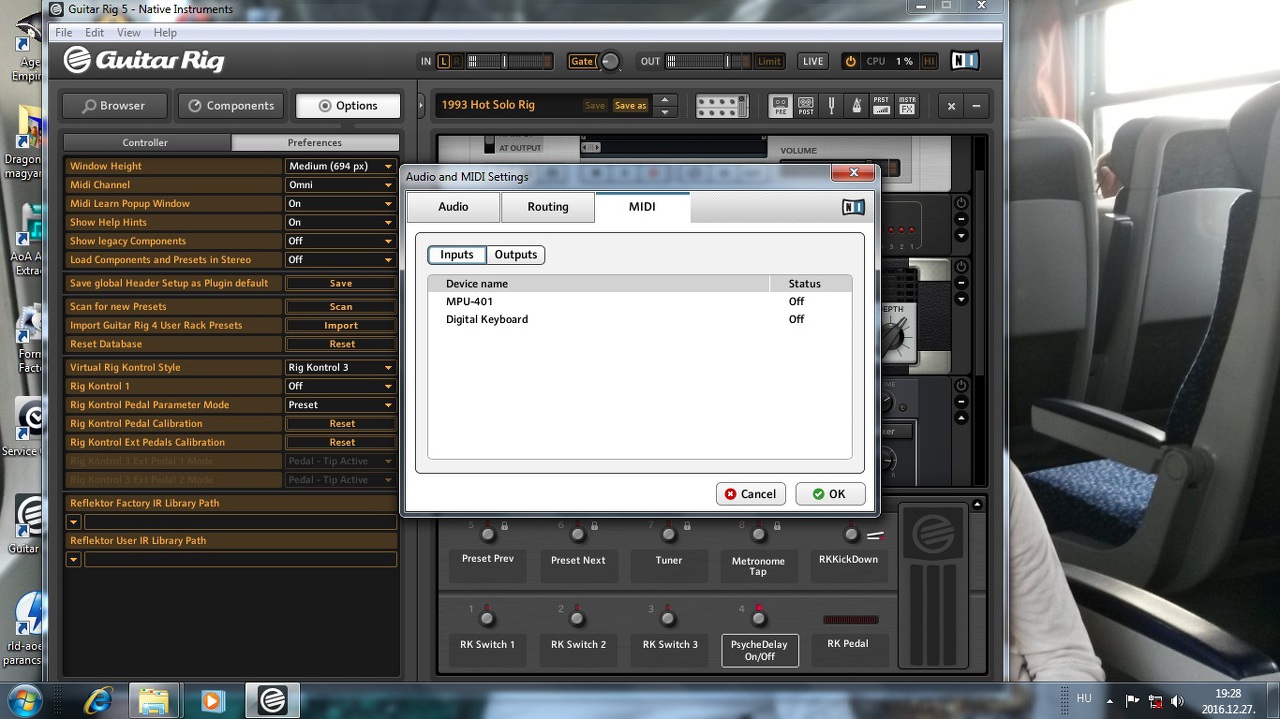The image size is (1280, 719).
Task: Toggle the PRST preset volume icon
Action: [881, 105]
